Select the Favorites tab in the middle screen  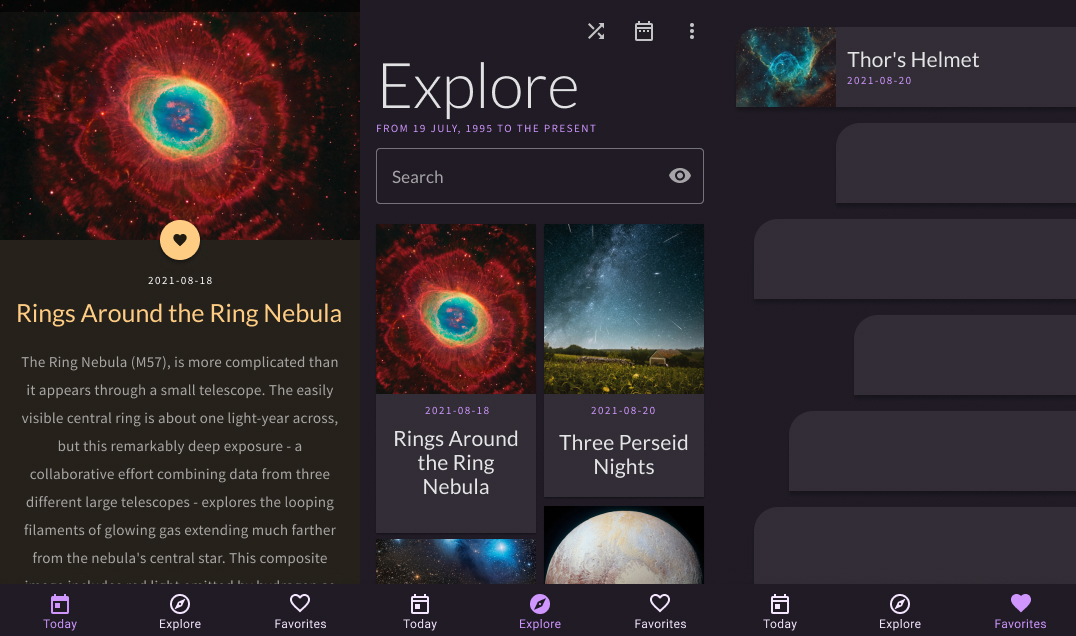tap(660, 611)
